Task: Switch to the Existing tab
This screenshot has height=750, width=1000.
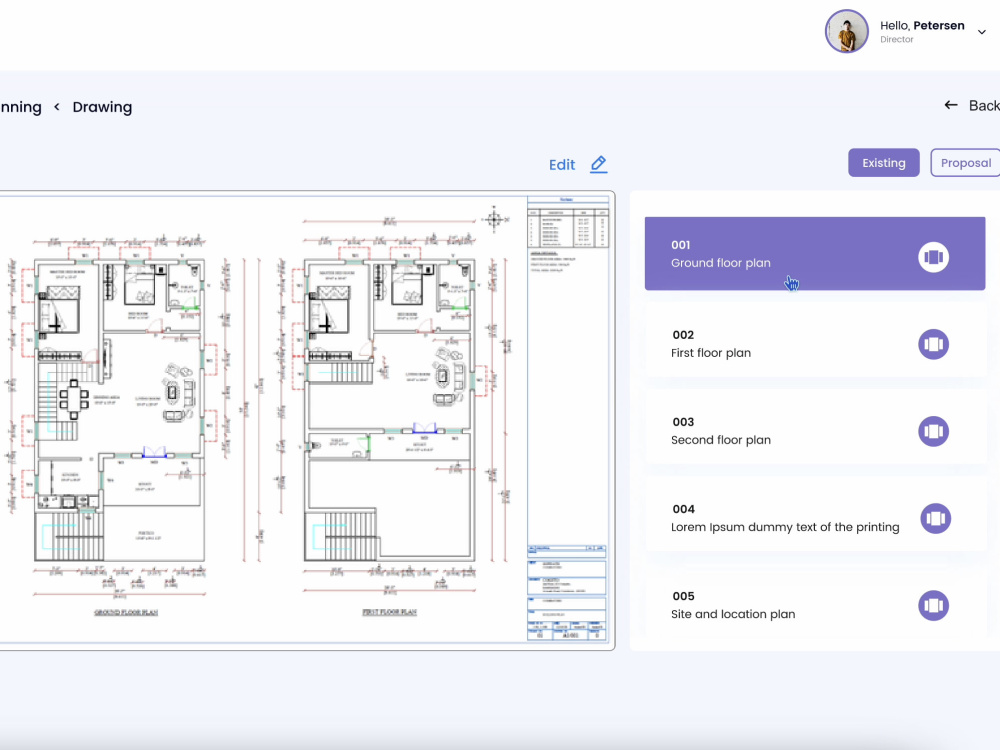Action: [x=883, y=163]
